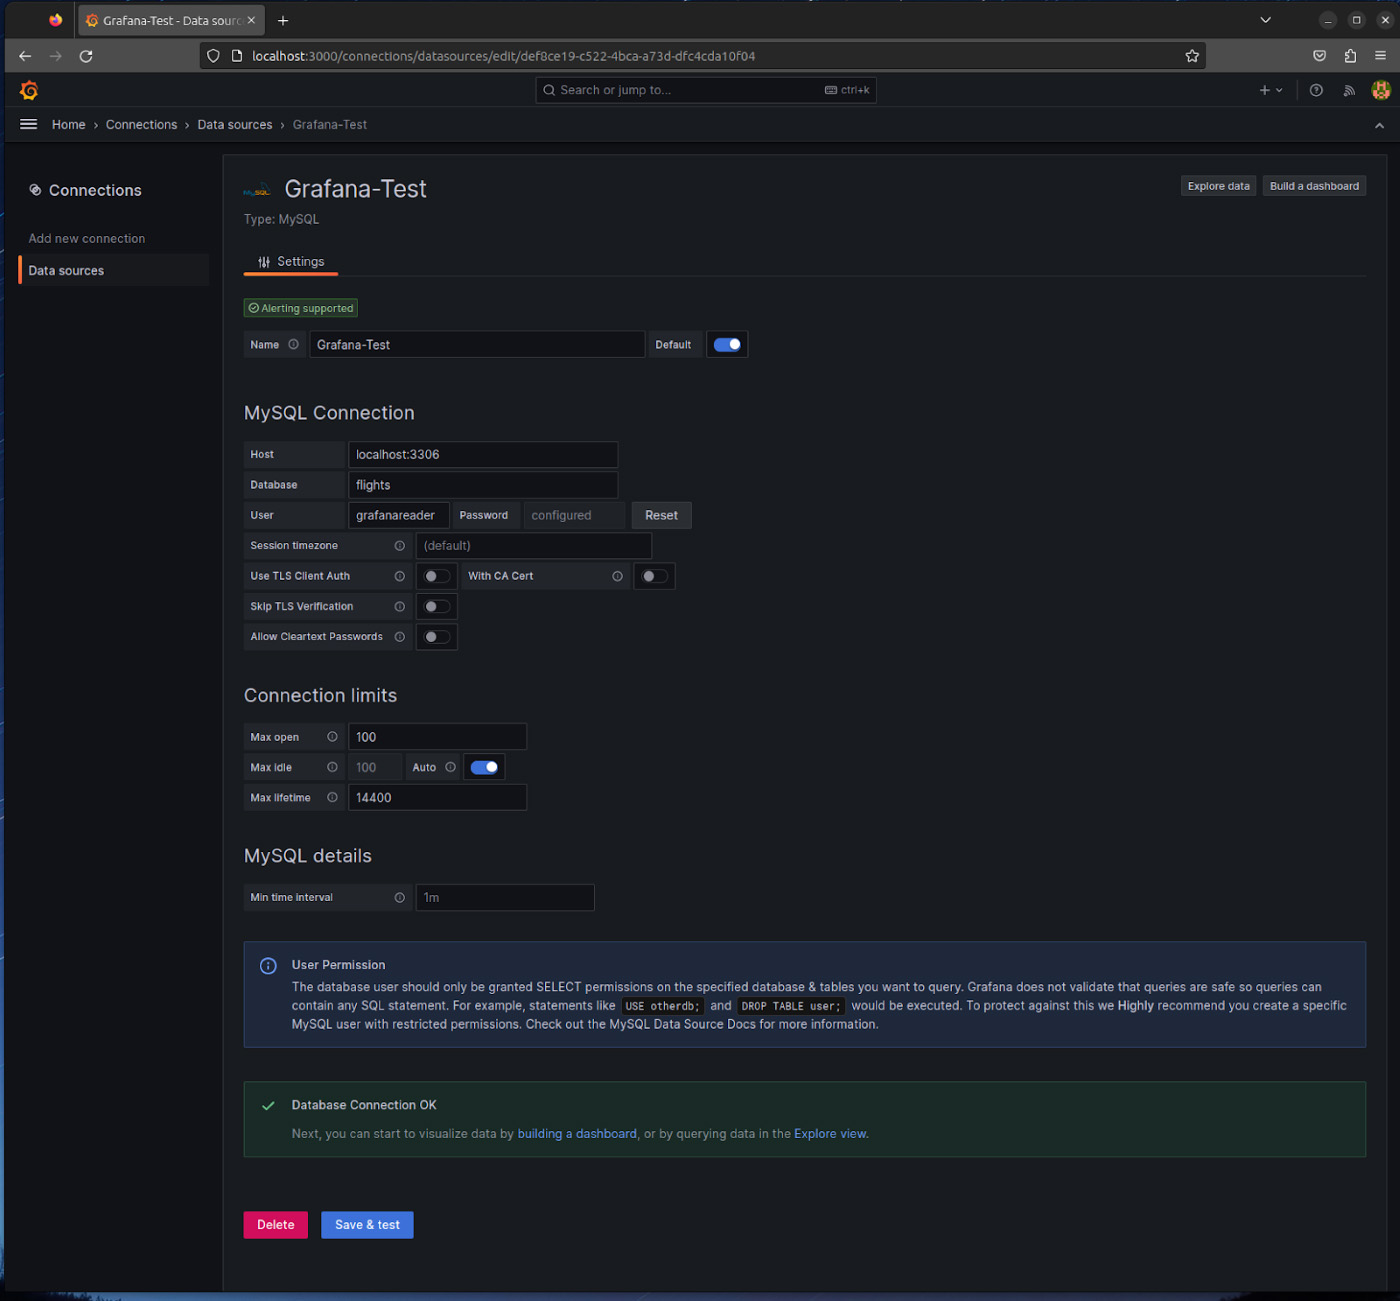Click the user profile avatar
Image resolution: width=1400 pixels, height=1301 pixels.
[1381, 90]
